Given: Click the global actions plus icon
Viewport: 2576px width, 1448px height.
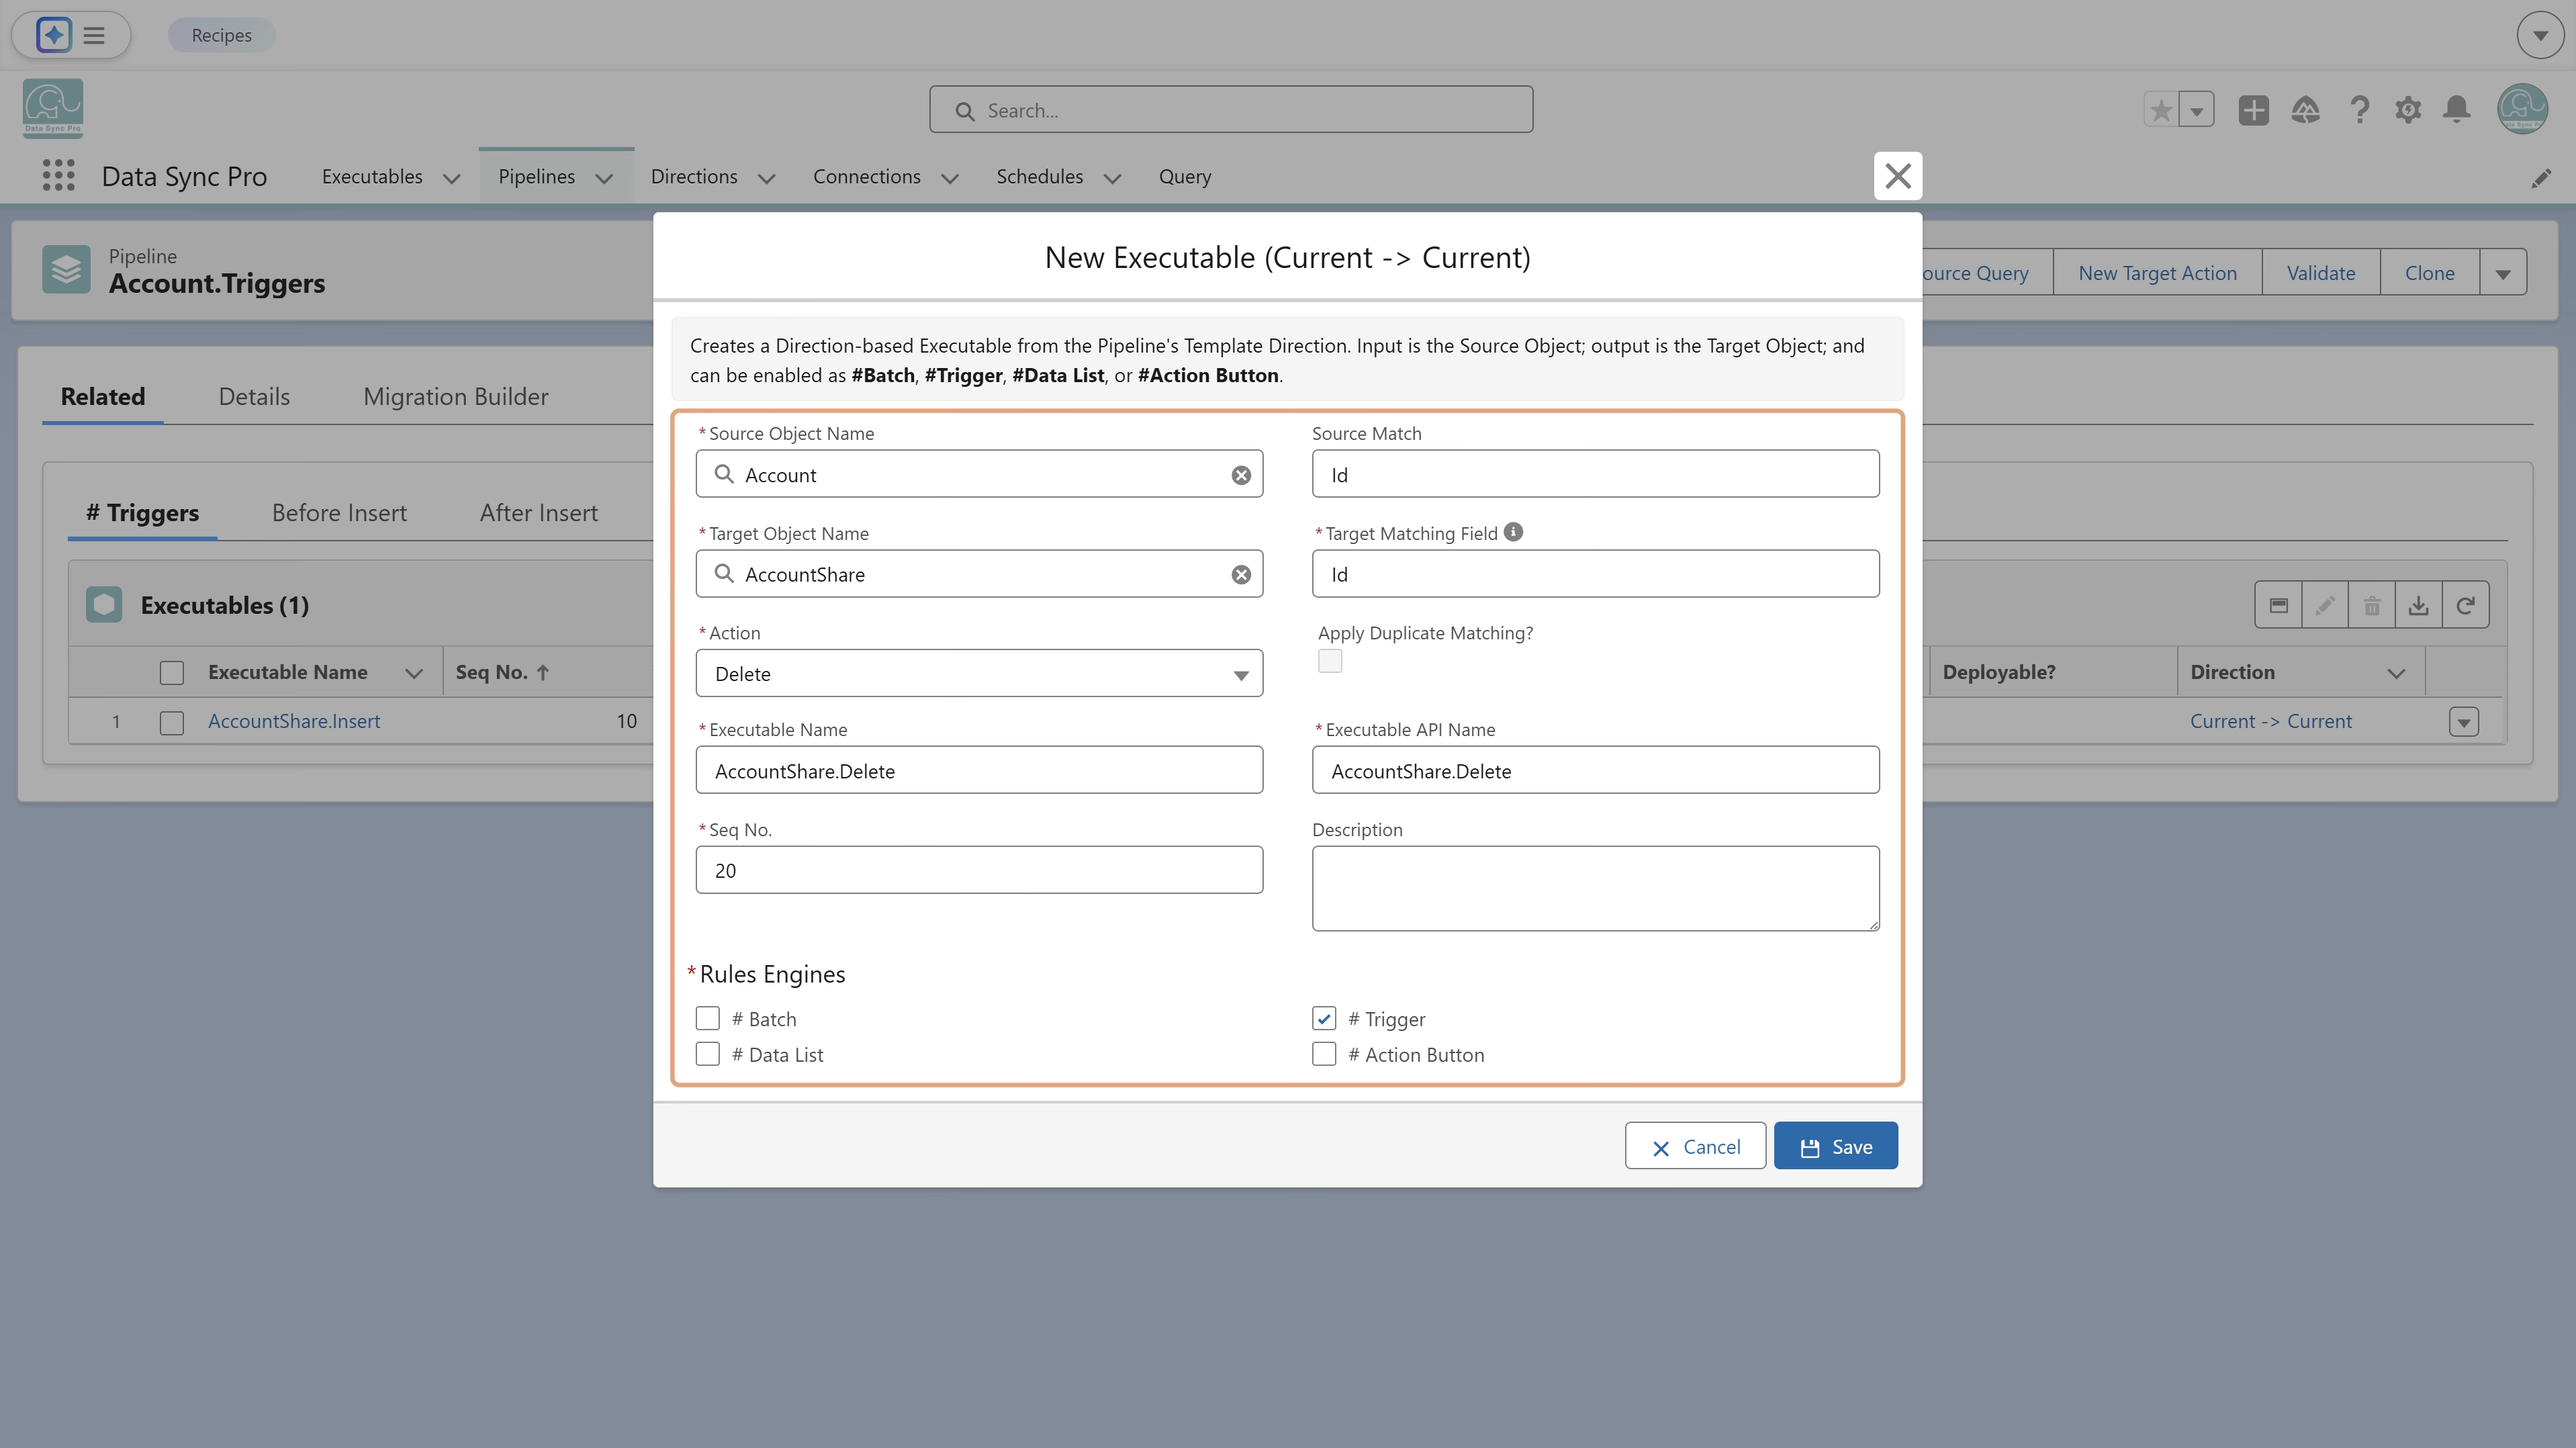Looking at the screenshot, I should (2254, 110).
